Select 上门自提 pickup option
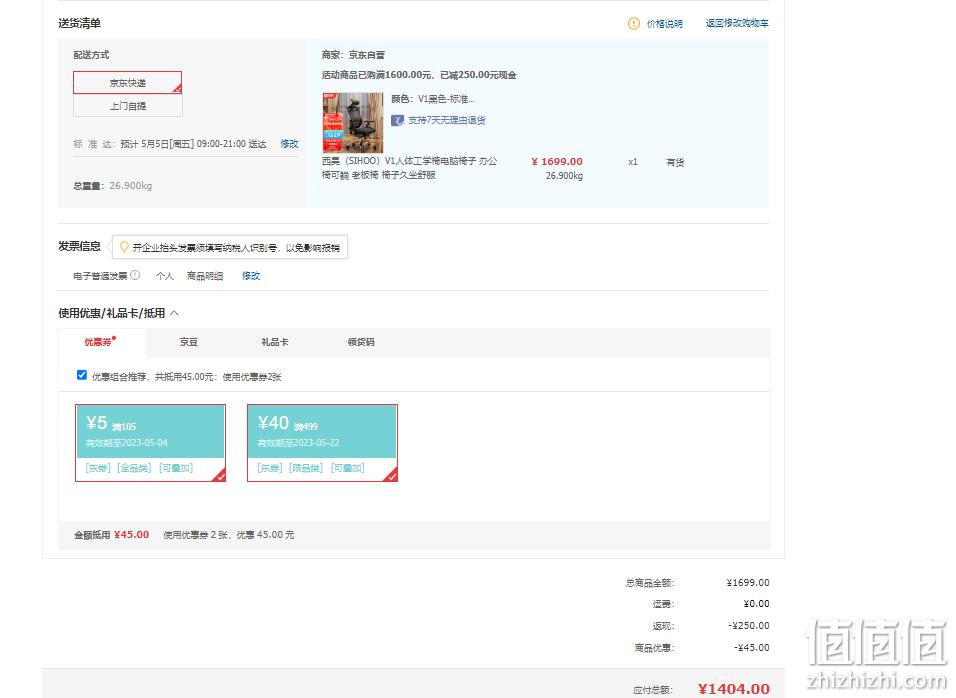This screenshot has width=956, height=698. (x=127, y=106)
